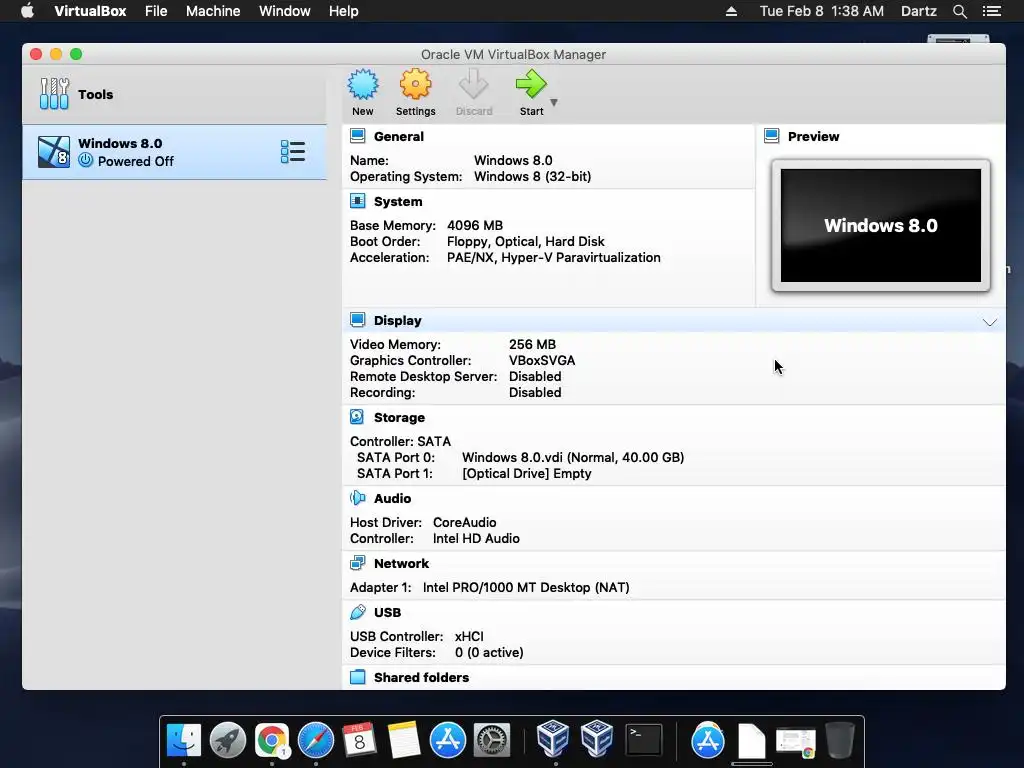Image resolution: width=1024 pixels, height=768 pixels.
Task: Click the Dartz user name in menu bar
Action: [x=918, y=11]
